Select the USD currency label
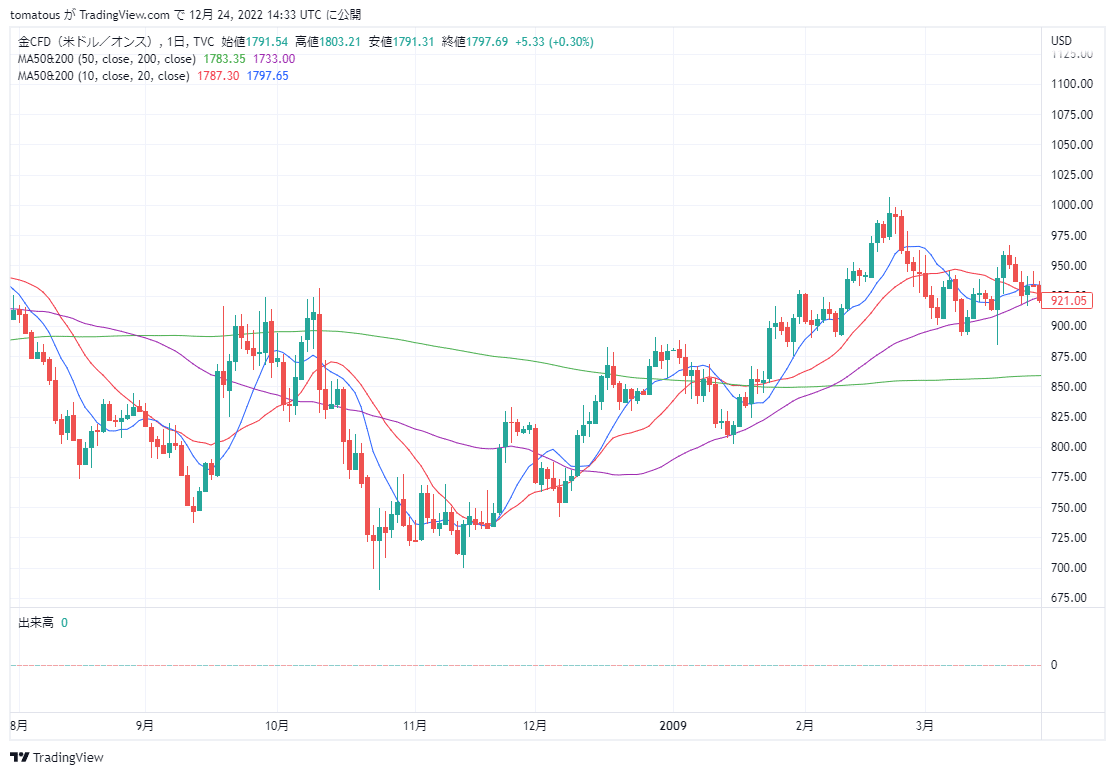1115x775 pixels. click(x=1062, y=41)
